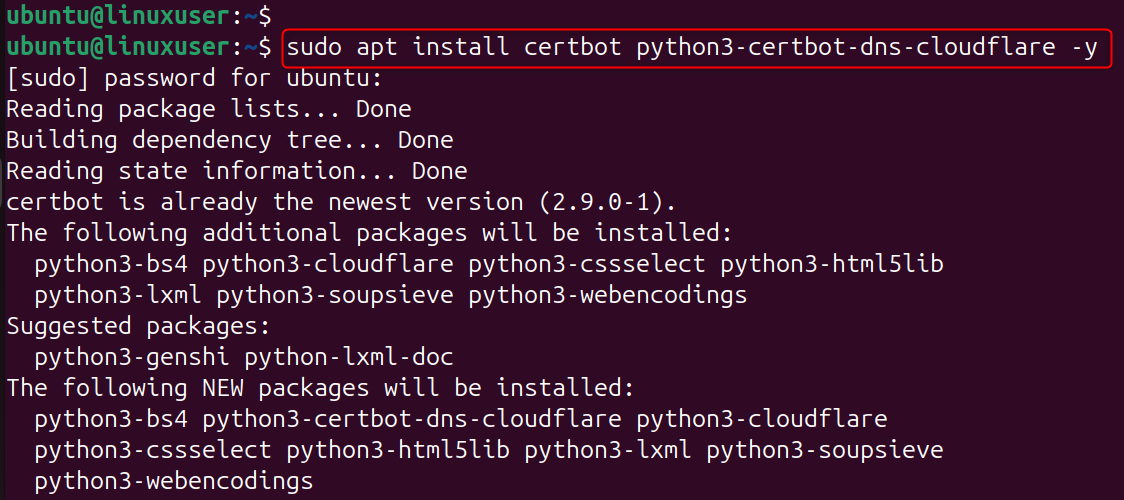
Task: Select the python-lxml-doc suggested package
Action: (348, 357)
